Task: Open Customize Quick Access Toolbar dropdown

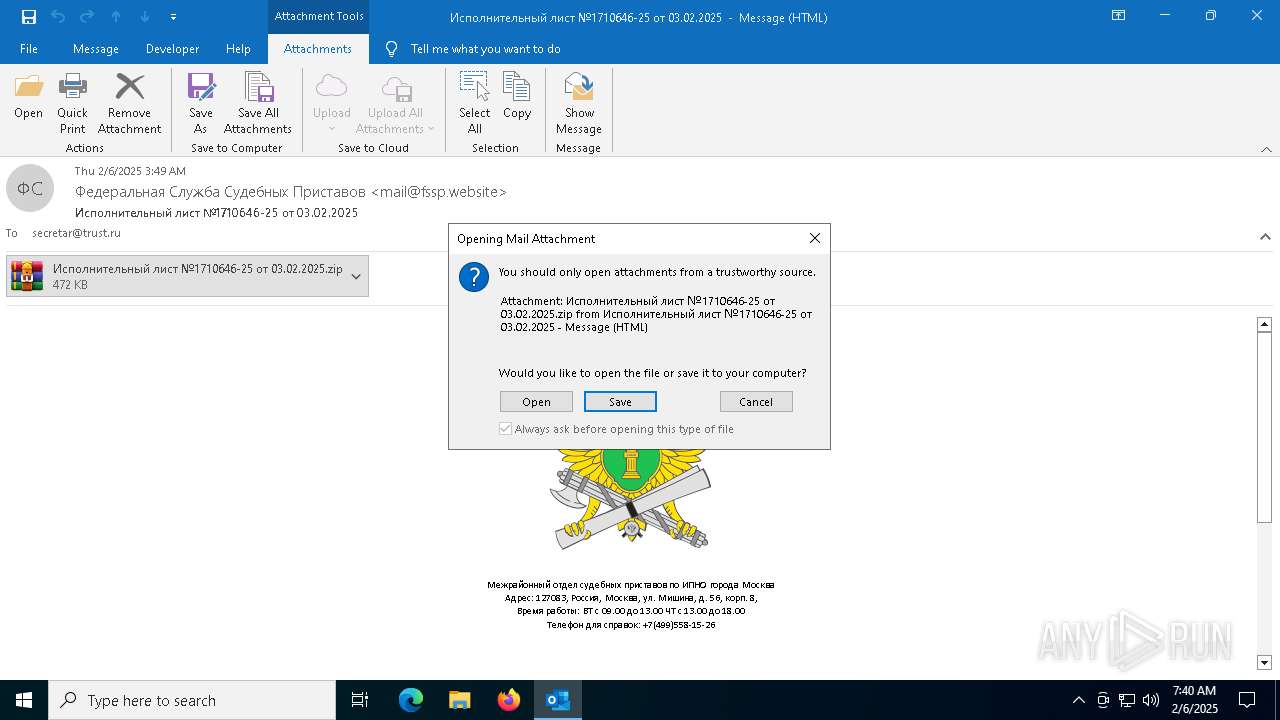Action: coord(174,16)
